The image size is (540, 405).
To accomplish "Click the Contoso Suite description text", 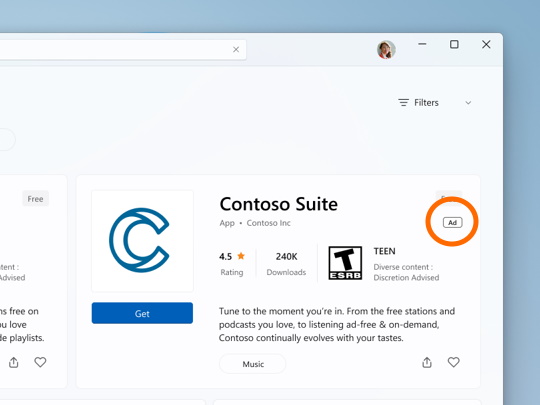I will pyautogui.click(x=337, y=325).
